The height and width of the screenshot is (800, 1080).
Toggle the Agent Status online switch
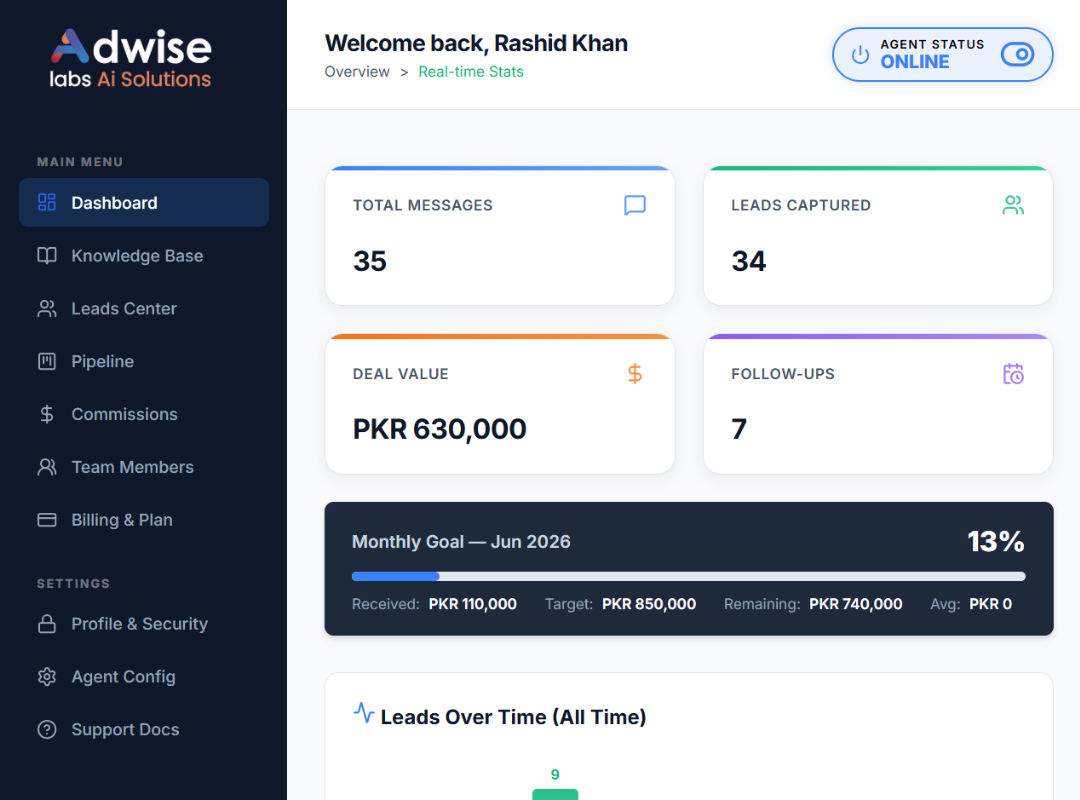(x=1017, y=54)
